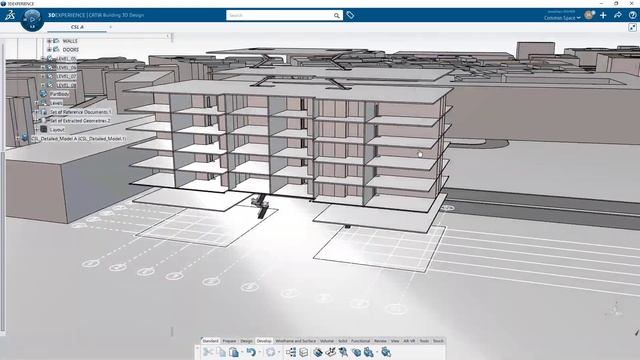The height and width of the screenshot is (360, 640).
Task: Select PartBody in the tree
Action: pos(60,94)
